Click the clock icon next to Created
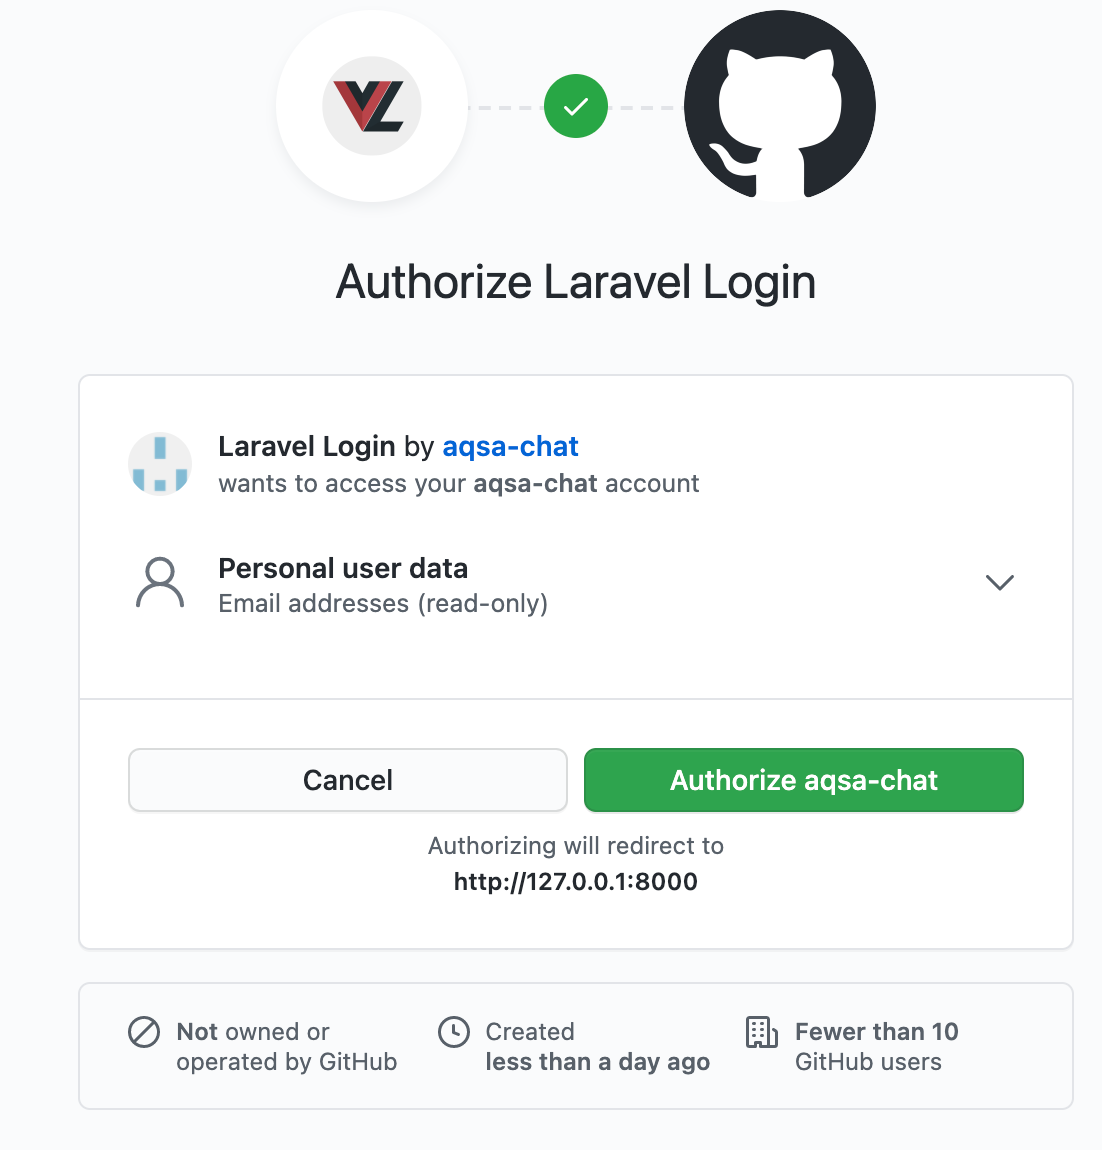The image size is (1102, 1150). point(454,1032)
